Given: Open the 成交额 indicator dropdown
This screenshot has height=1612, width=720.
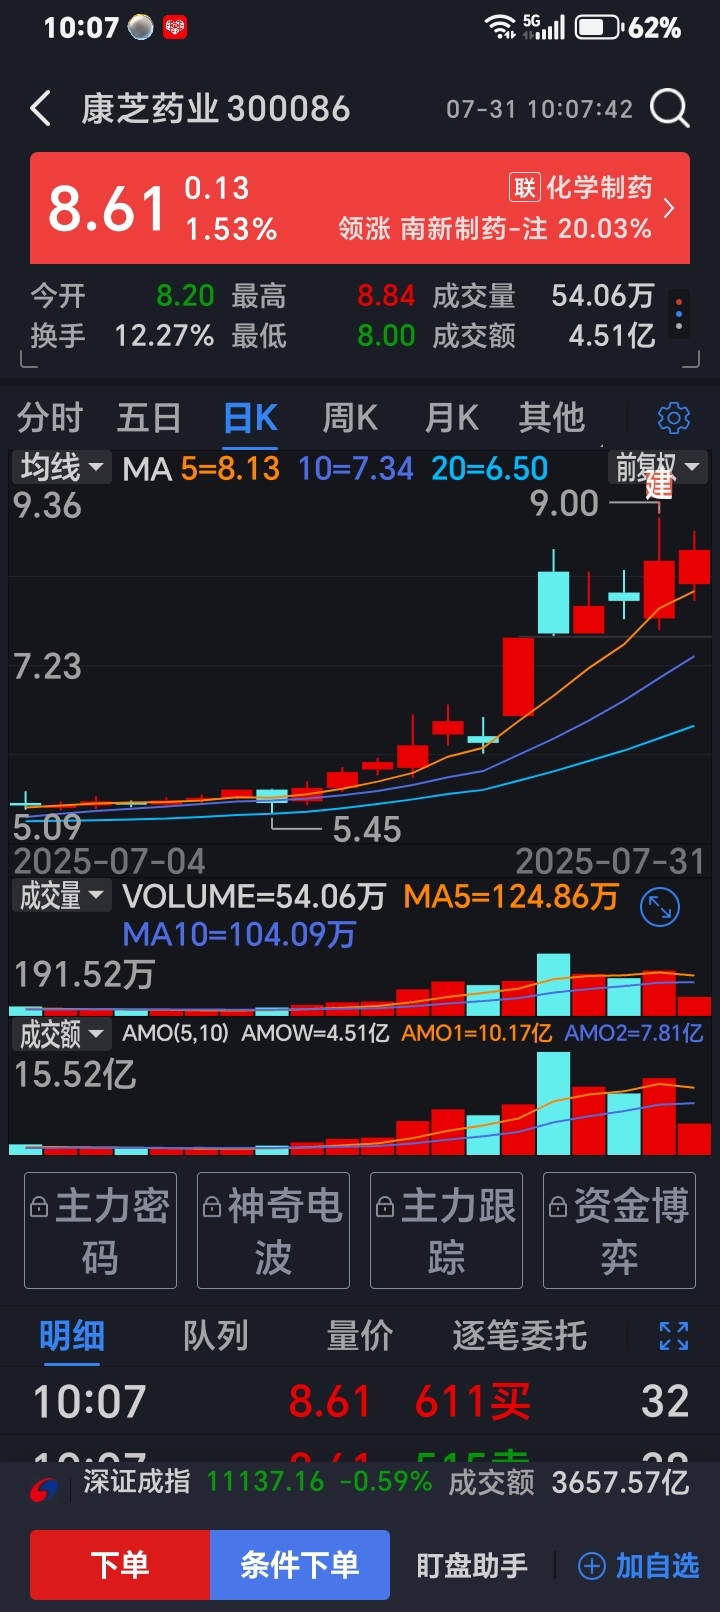Looking at the screenshot, I should 61,1034.
